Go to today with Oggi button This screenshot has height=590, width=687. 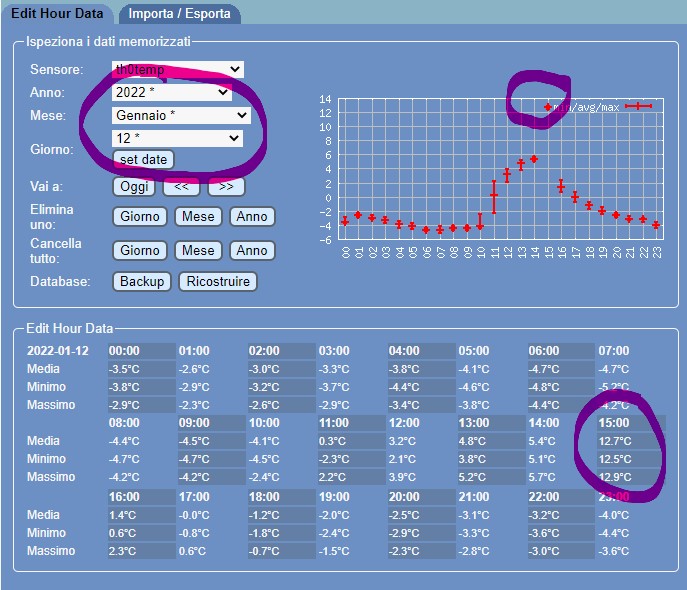[134, 187]
